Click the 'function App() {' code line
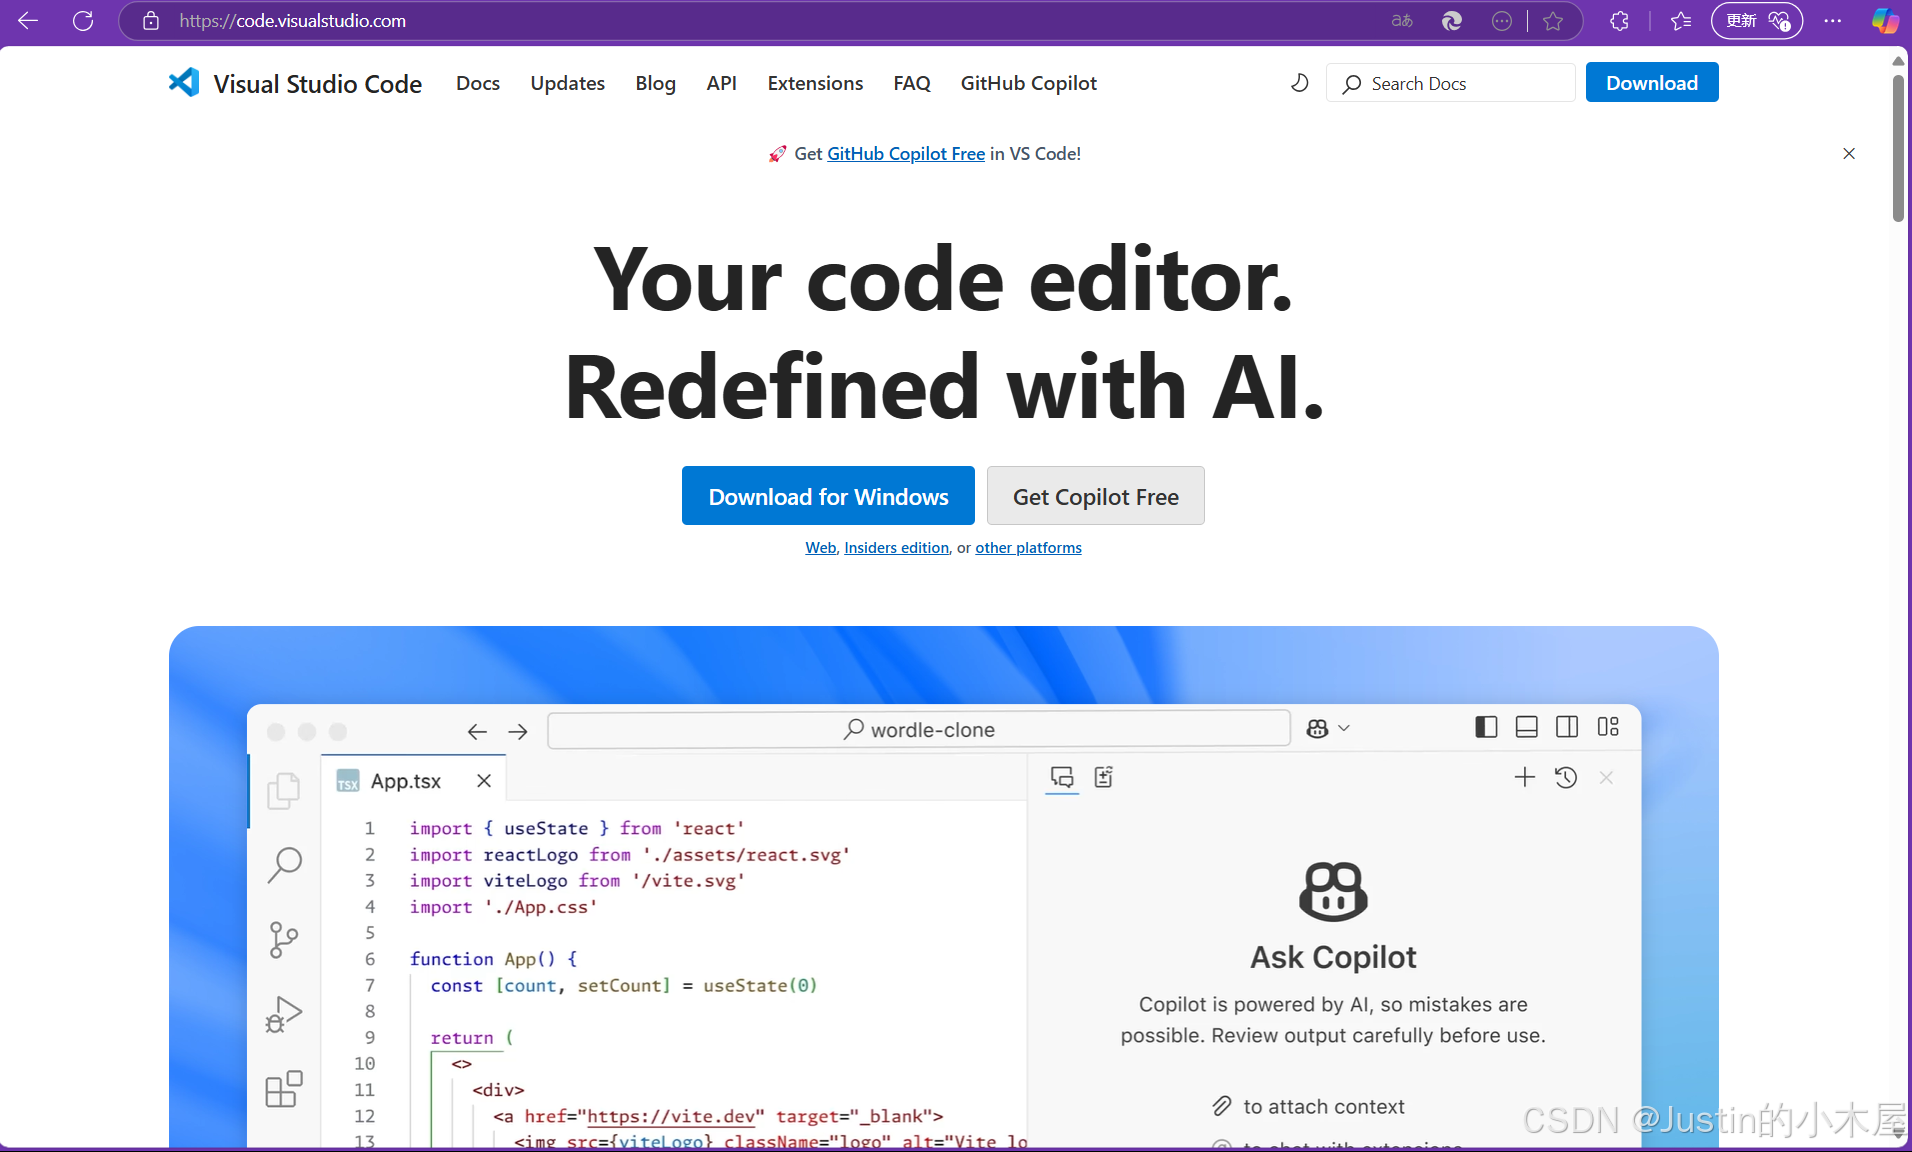 (x=494, y=959)
